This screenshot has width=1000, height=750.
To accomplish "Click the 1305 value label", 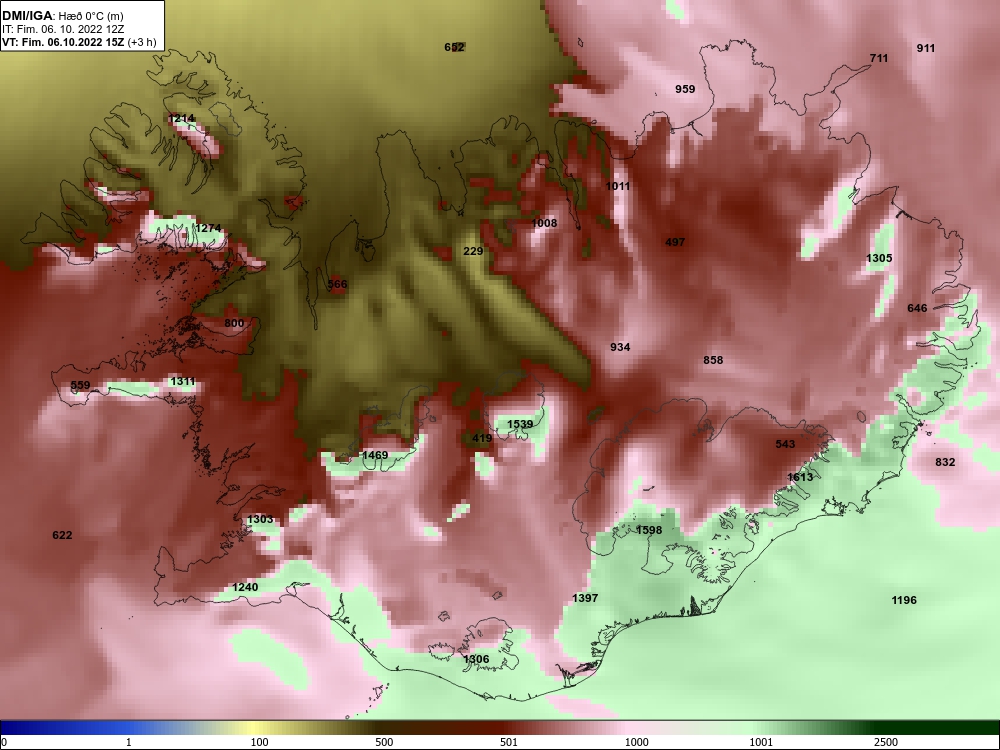I will point(879,258).
